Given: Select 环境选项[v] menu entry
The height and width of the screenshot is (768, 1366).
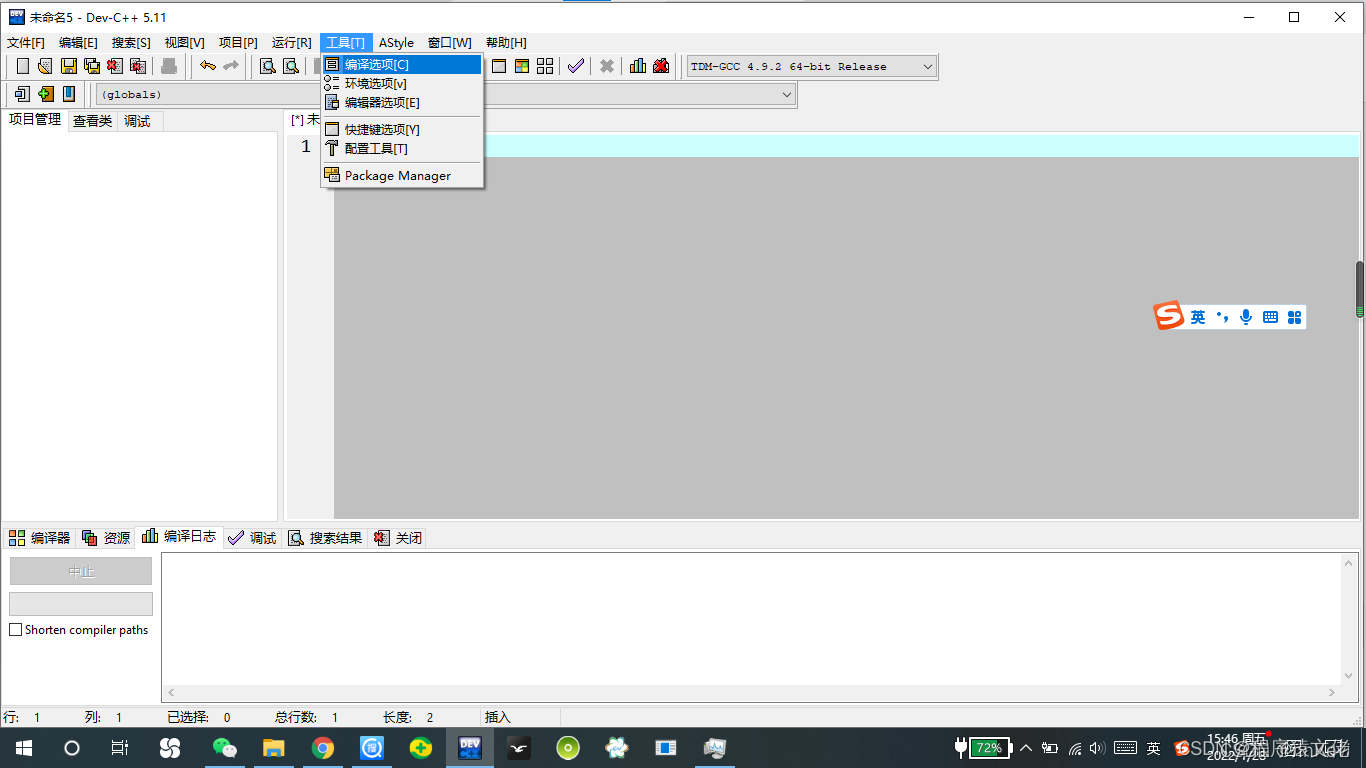Looking at the screenshot, I should click(x=402, y=83).
